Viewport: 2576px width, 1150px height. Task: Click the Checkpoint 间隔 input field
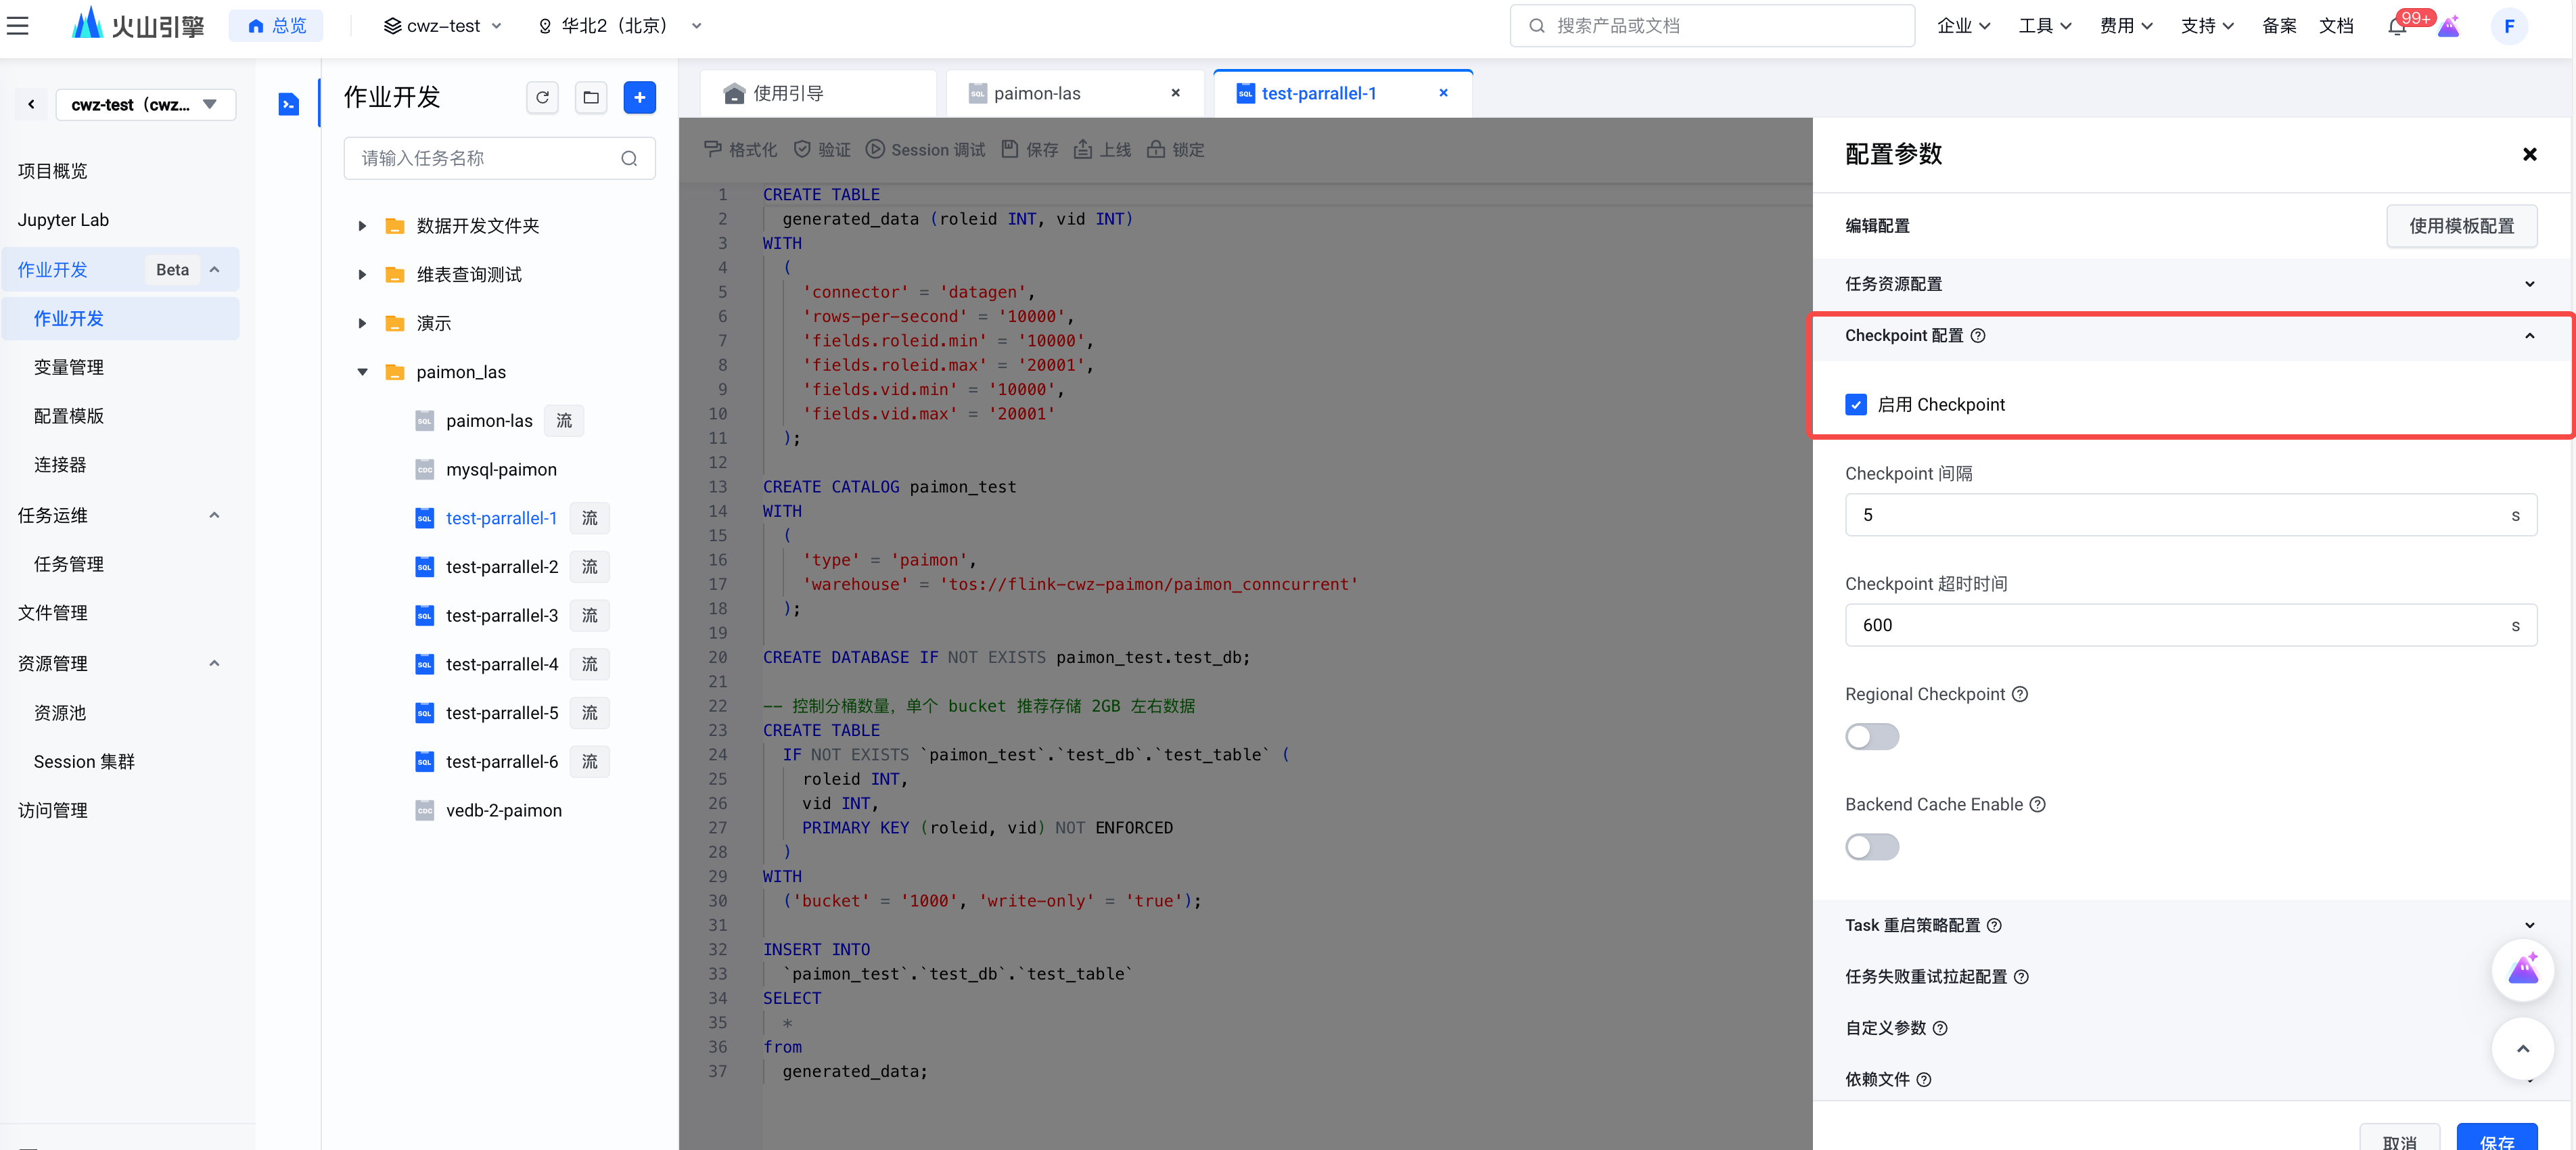pyautogui.click(x=2190, y=515)
